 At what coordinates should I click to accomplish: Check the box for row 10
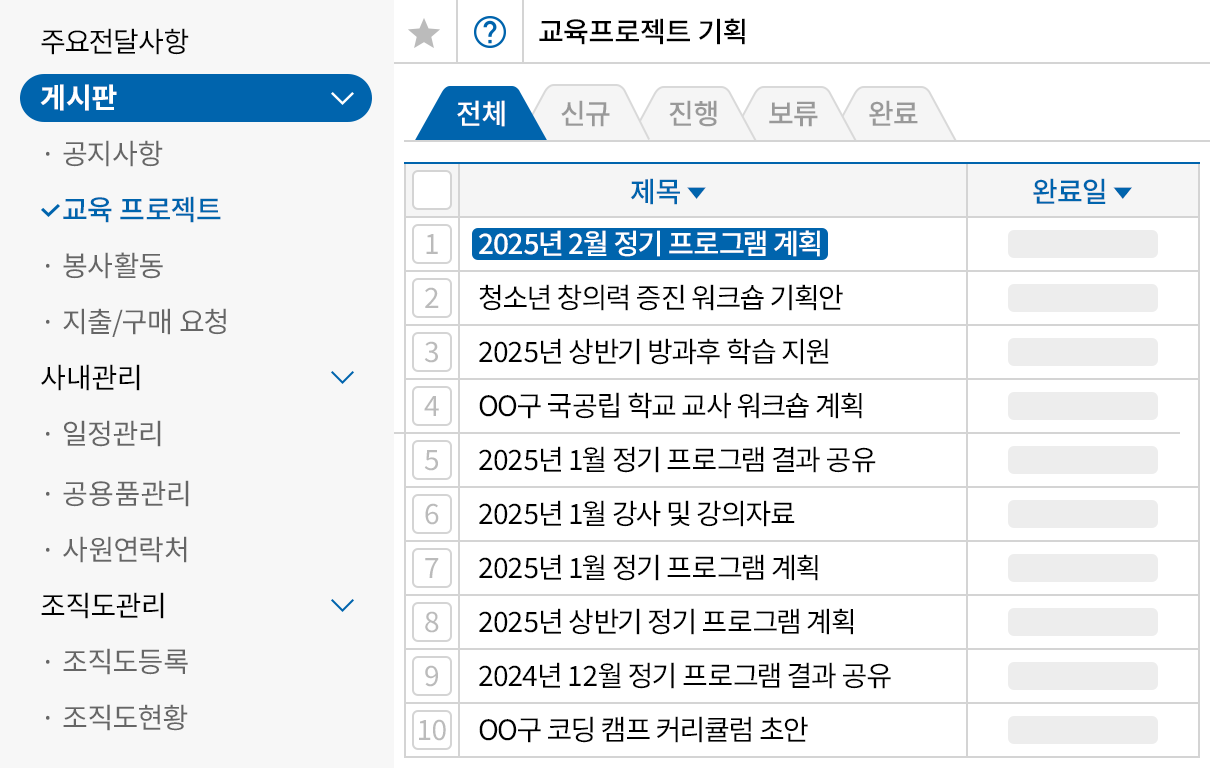431,730
